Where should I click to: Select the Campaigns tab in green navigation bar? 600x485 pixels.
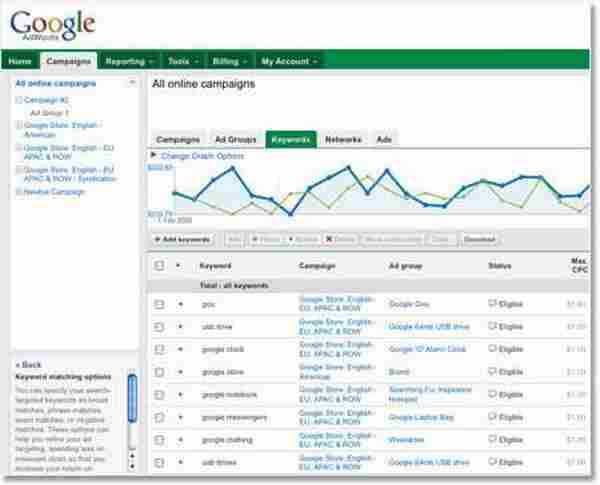[x=69, y=61]
